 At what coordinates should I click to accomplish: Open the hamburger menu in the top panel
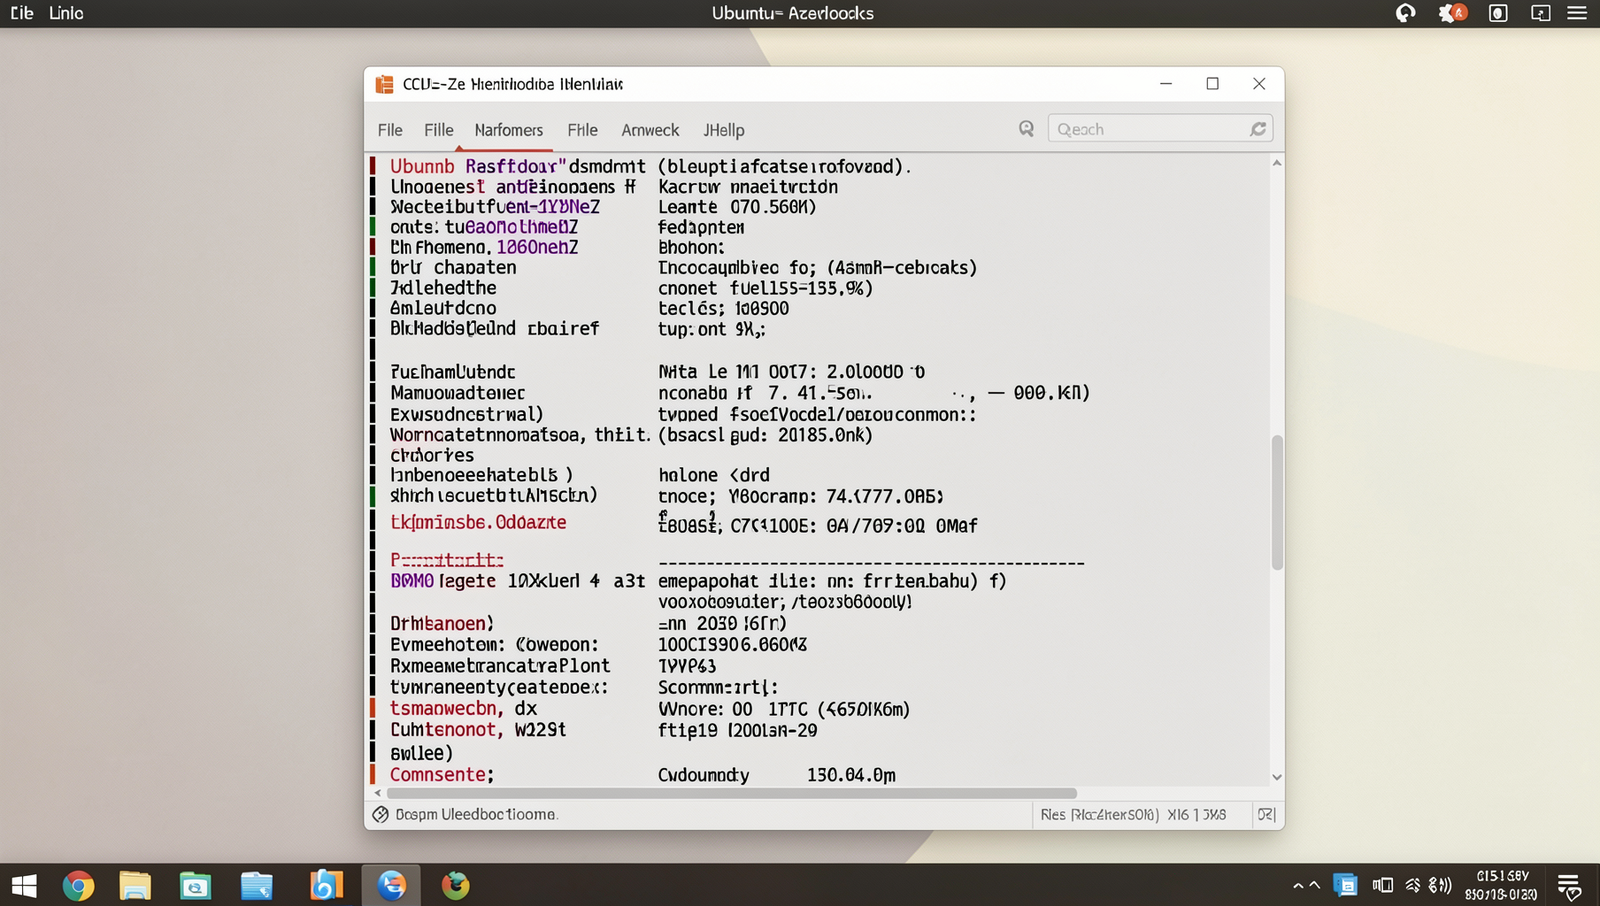[1577, 13]
